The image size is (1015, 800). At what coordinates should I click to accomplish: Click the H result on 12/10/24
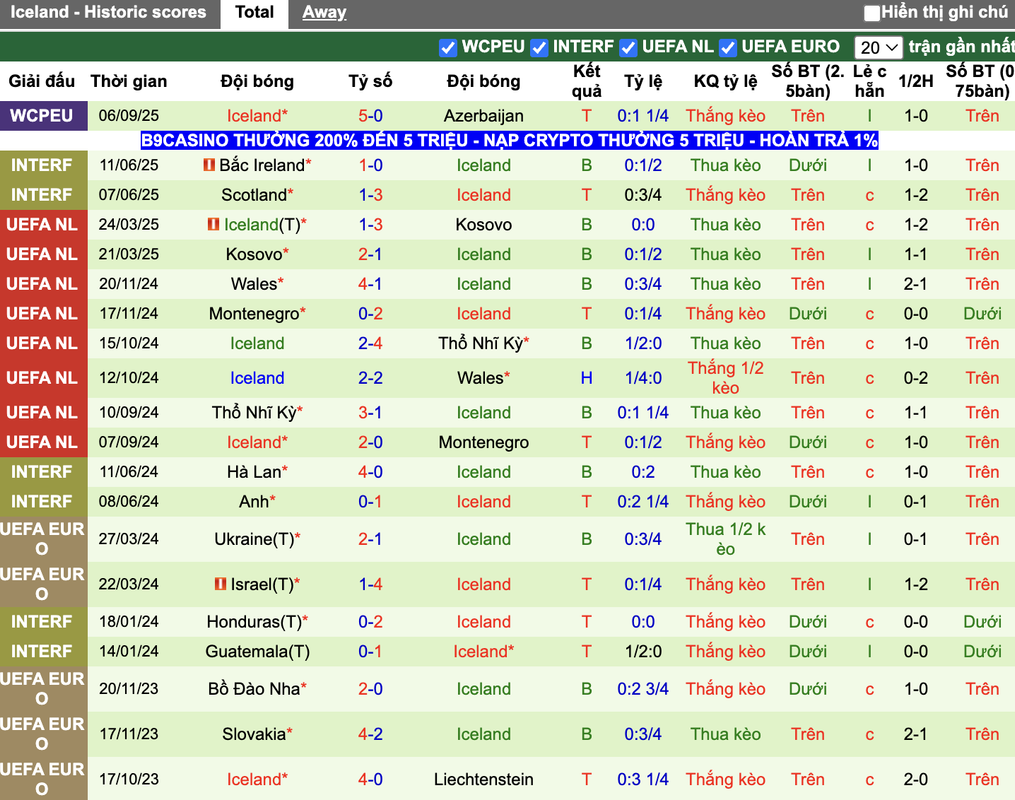click(586, 378)
